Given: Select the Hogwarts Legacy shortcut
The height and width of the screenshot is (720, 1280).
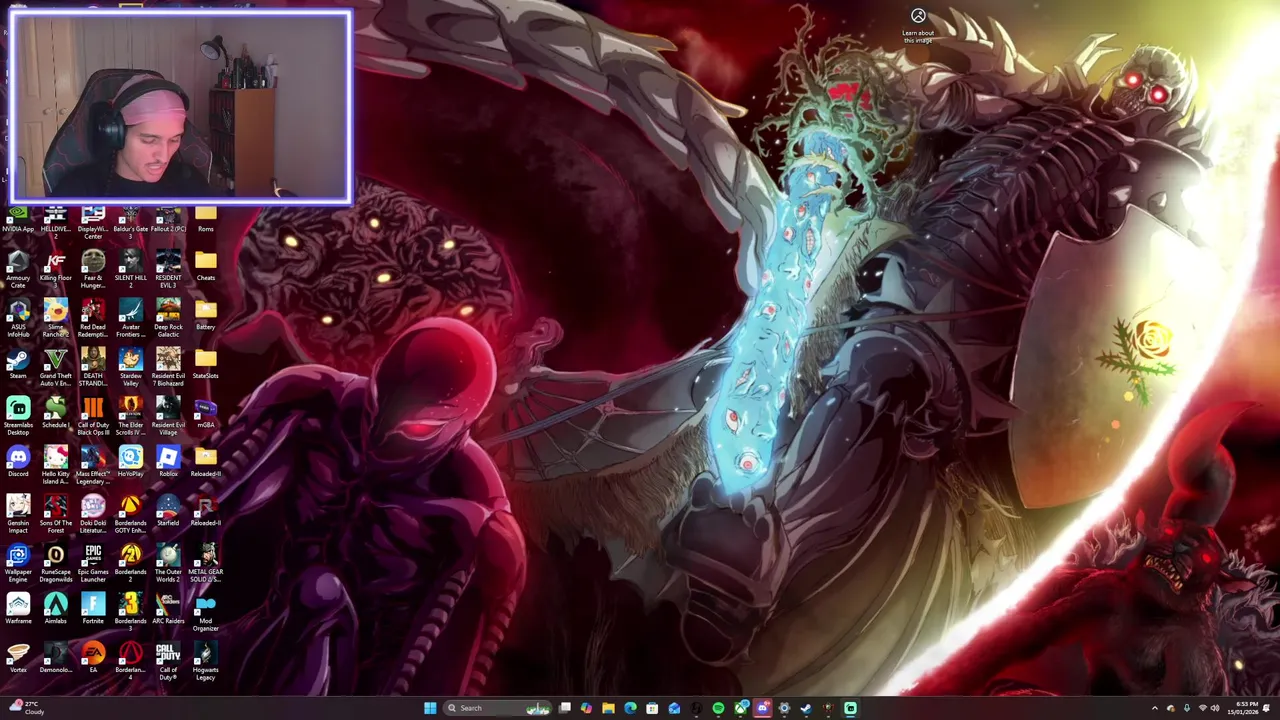Looking at the screenshot, I should point(205,662).
